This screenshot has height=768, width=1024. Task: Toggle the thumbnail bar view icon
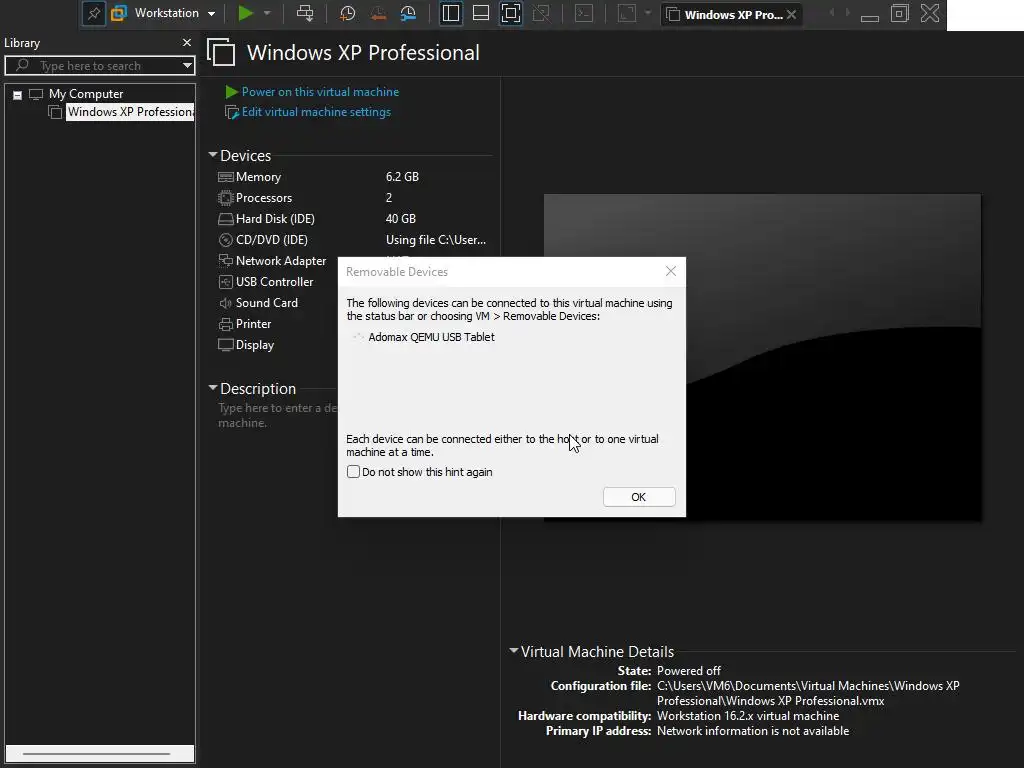coord(481,13)
